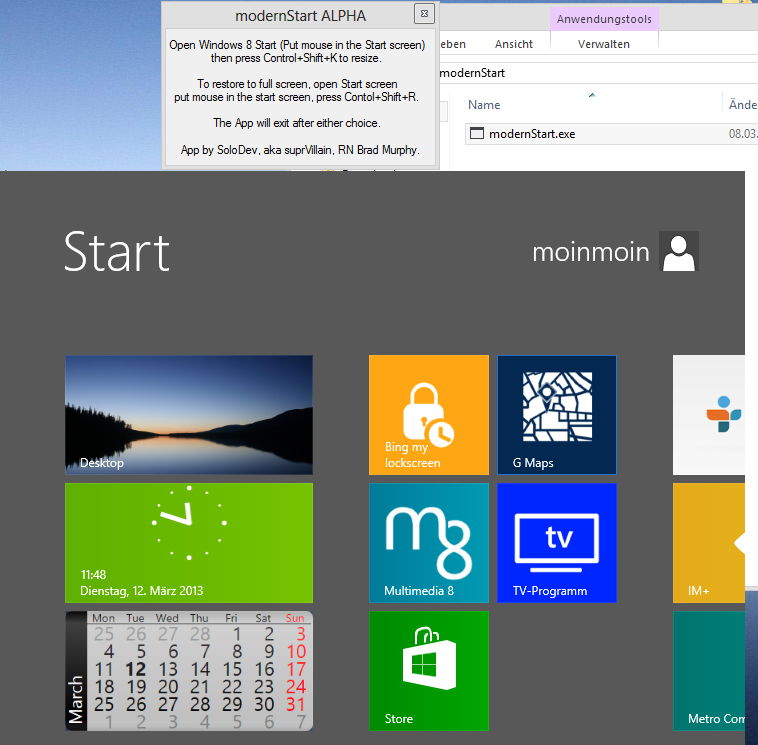Viewport: 758px width, 745px height.
Task: Open the Desktop tile
Action: pyautogui.click(x=189, y=415)
